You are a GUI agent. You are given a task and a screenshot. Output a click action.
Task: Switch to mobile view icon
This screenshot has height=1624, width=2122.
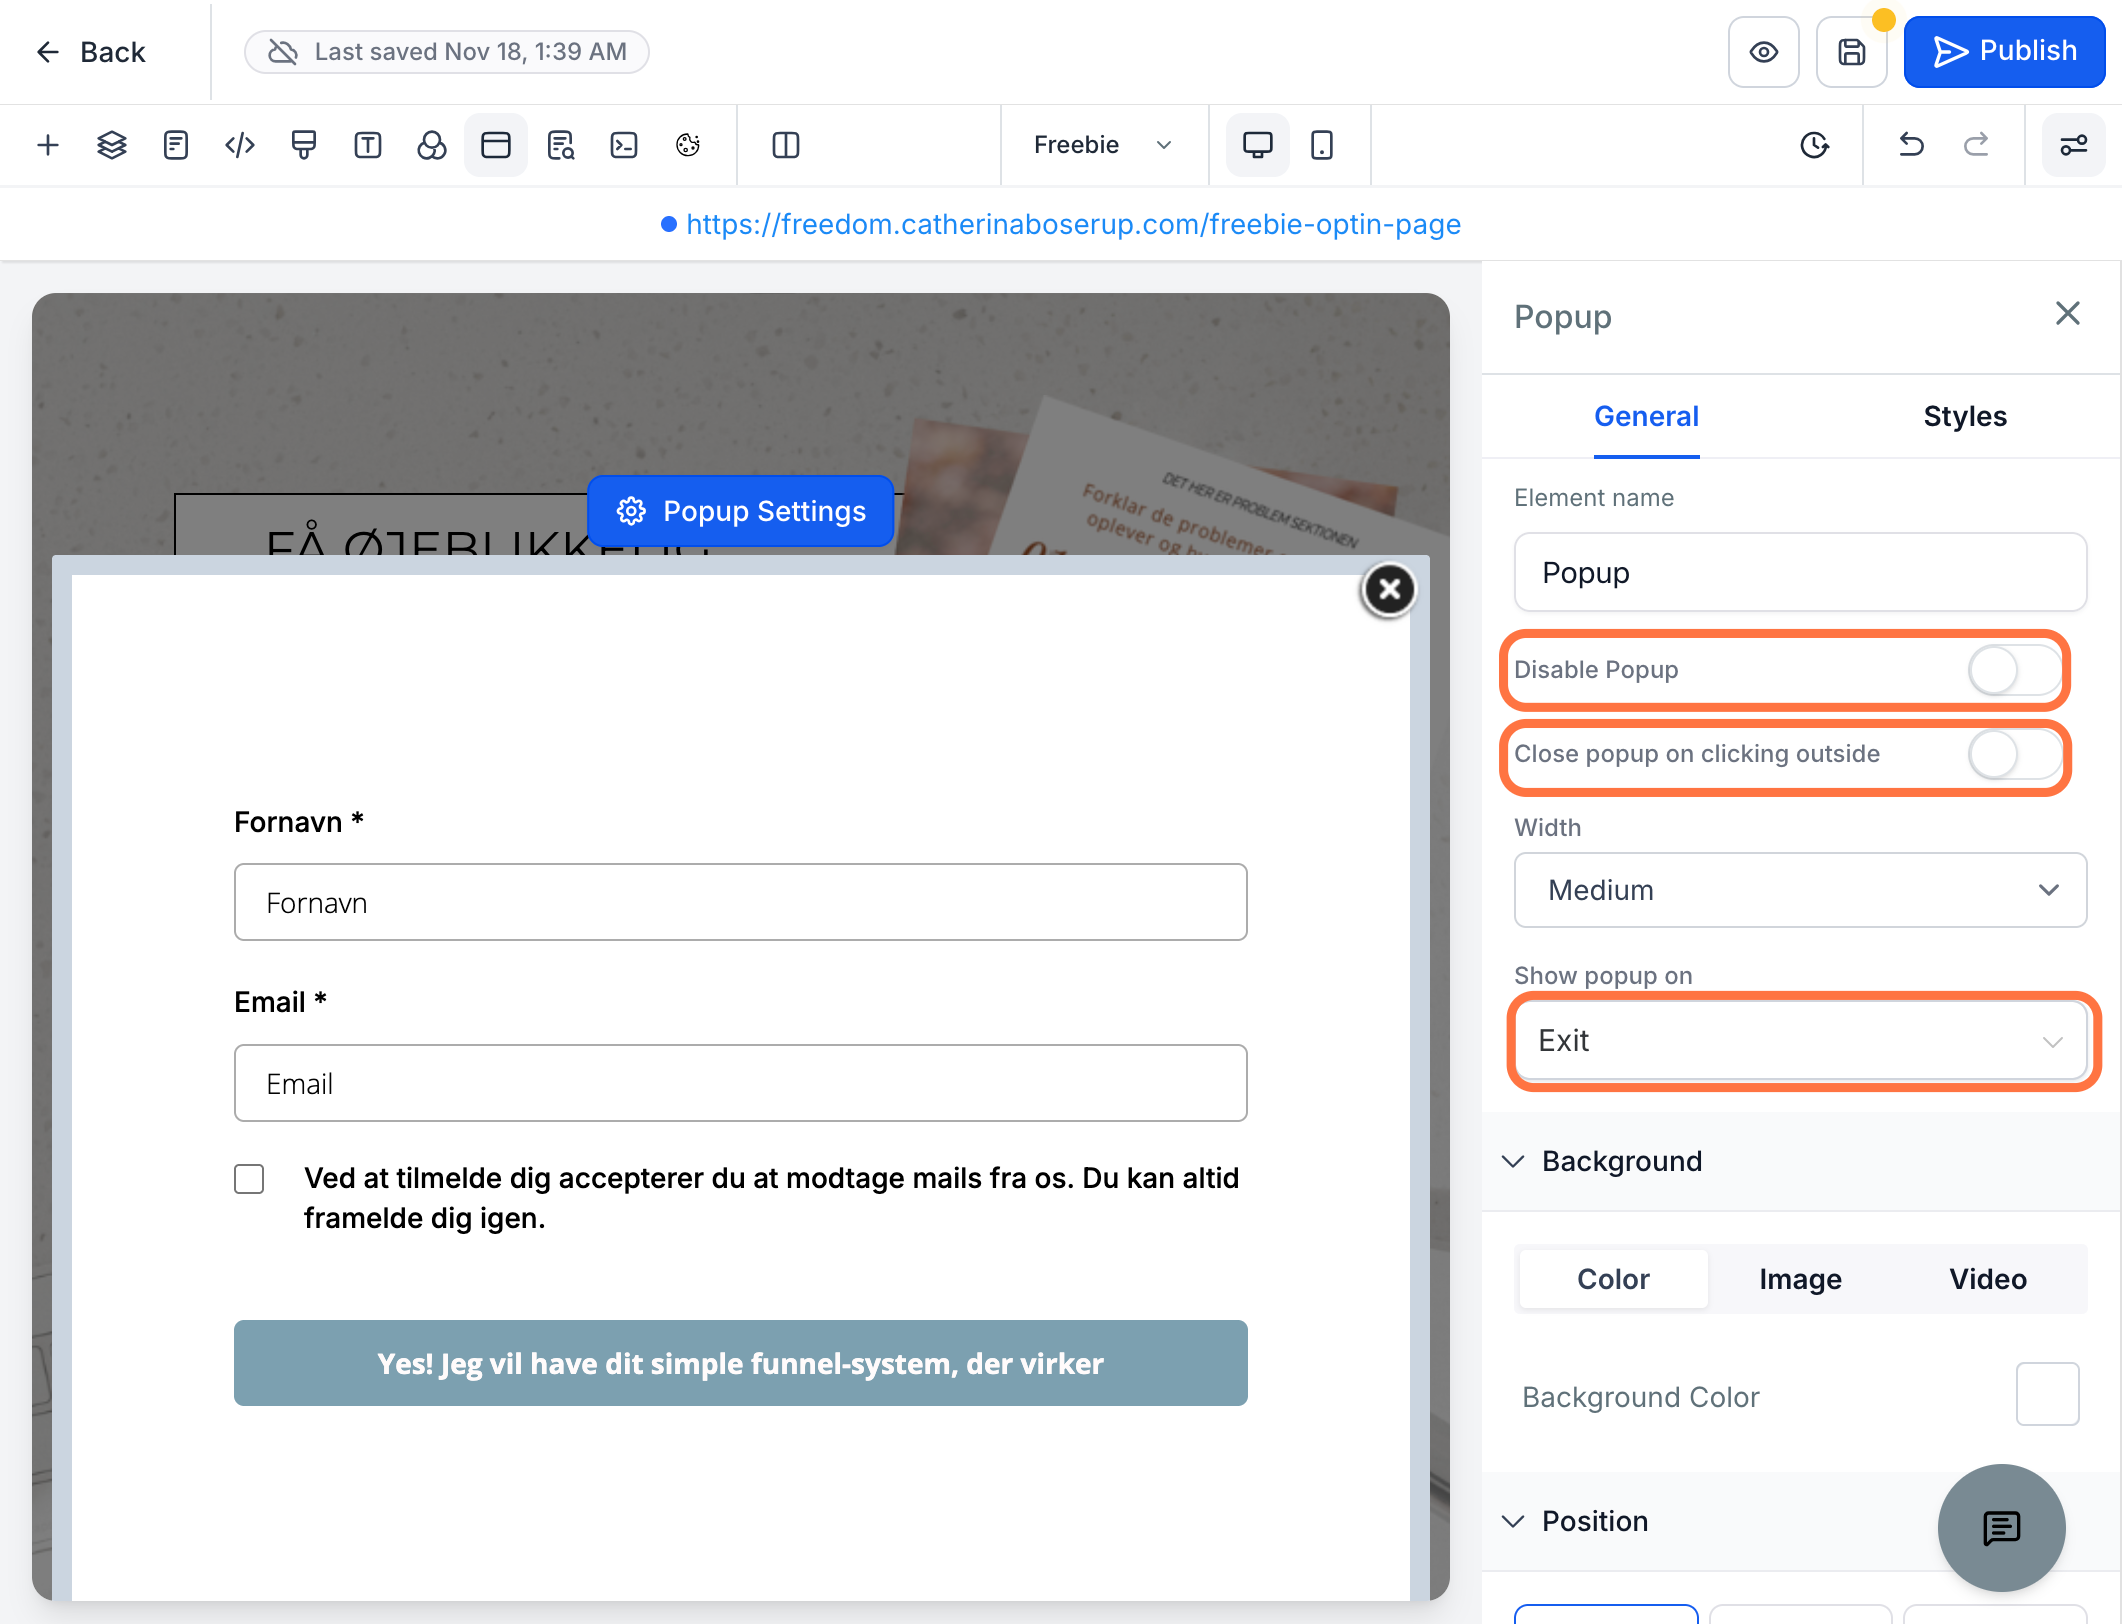click(1322, 145)
